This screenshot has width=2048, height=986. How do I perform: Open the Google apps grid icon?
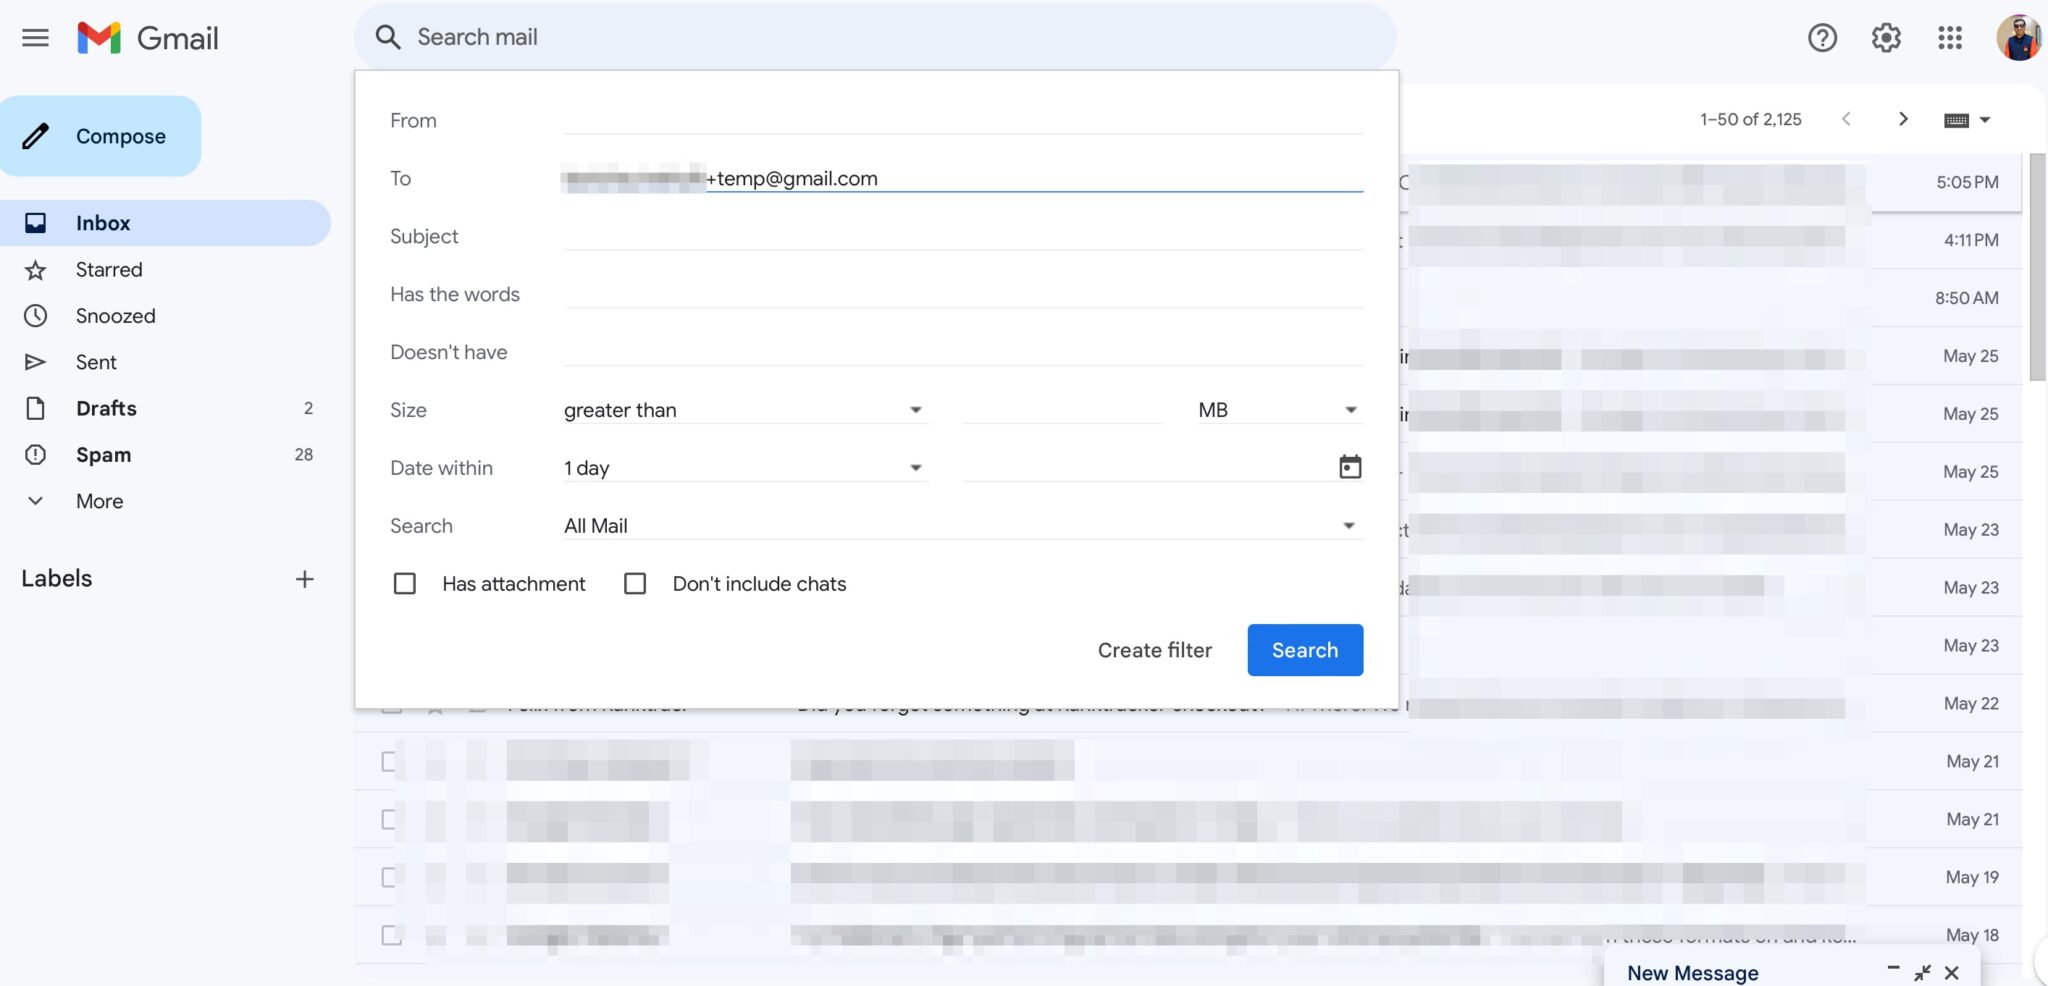coord(1949,37)
